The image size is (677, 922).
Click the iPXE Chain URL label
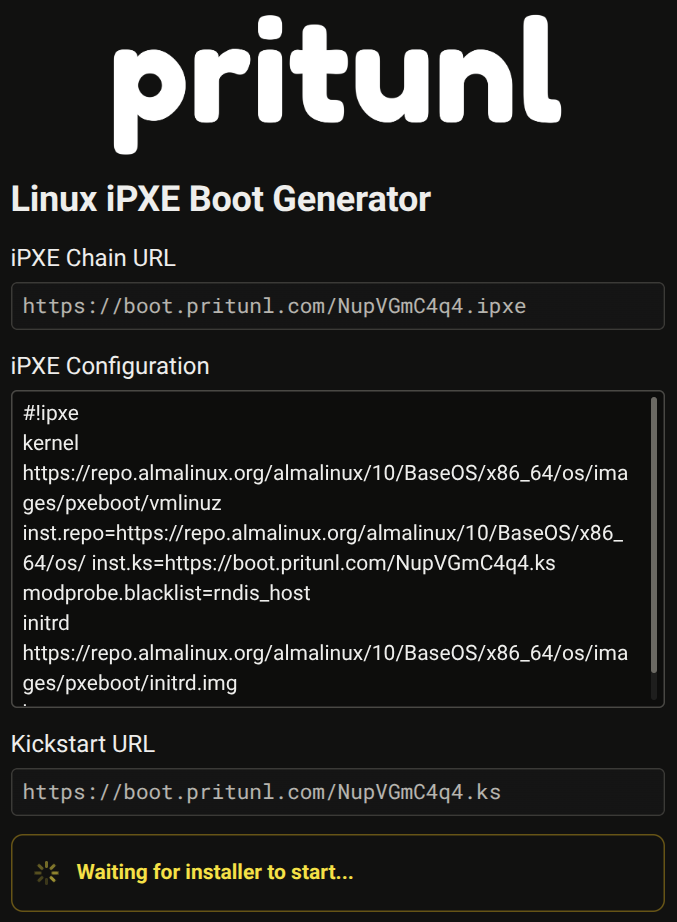(x=93, y=258)
